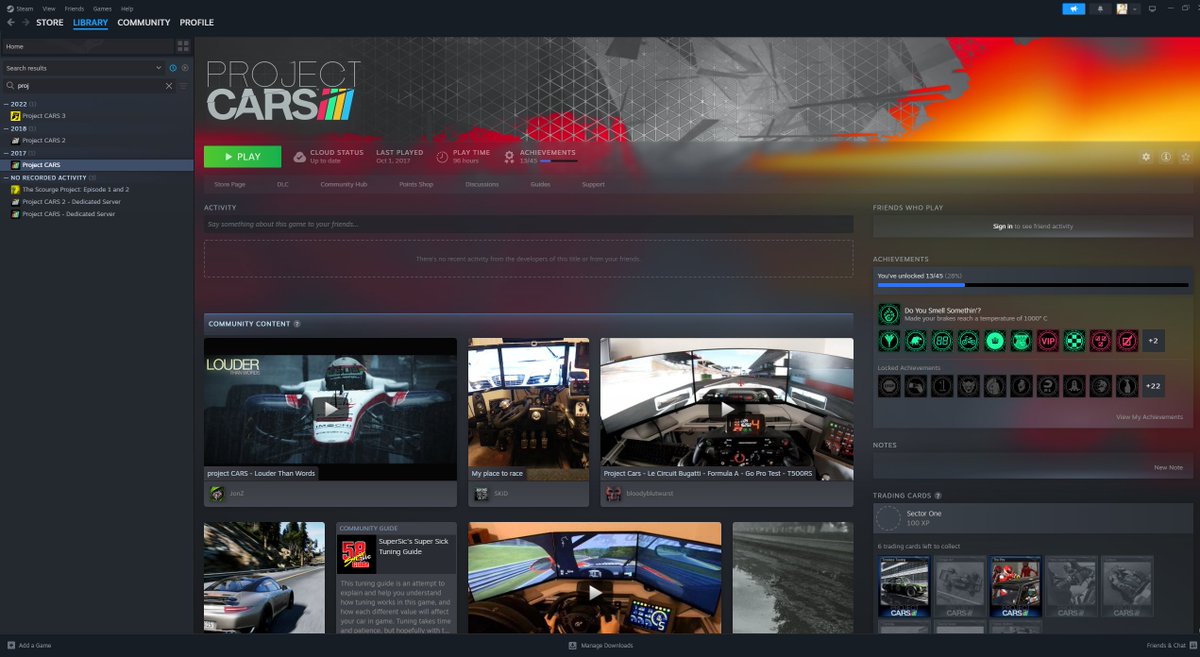Open the Store Page link
The height and width of the screenshot is (657, 1200).
coord(230,184)
